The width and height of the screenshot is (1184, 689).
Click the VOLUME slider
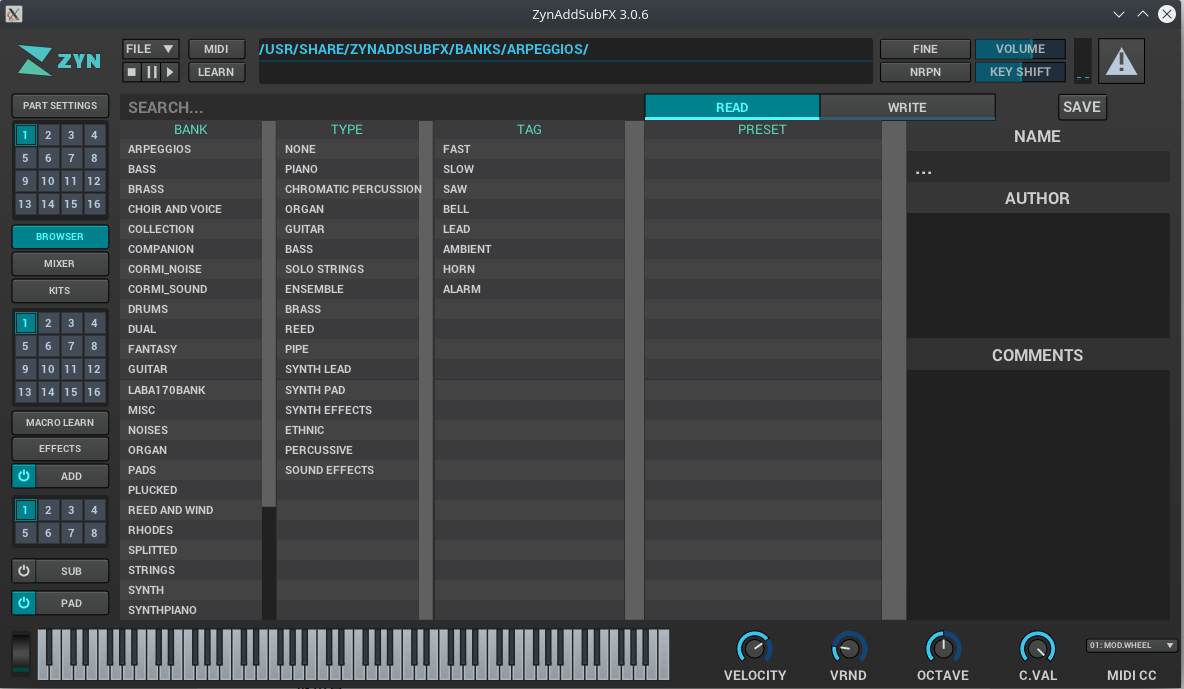[1020, 49]
